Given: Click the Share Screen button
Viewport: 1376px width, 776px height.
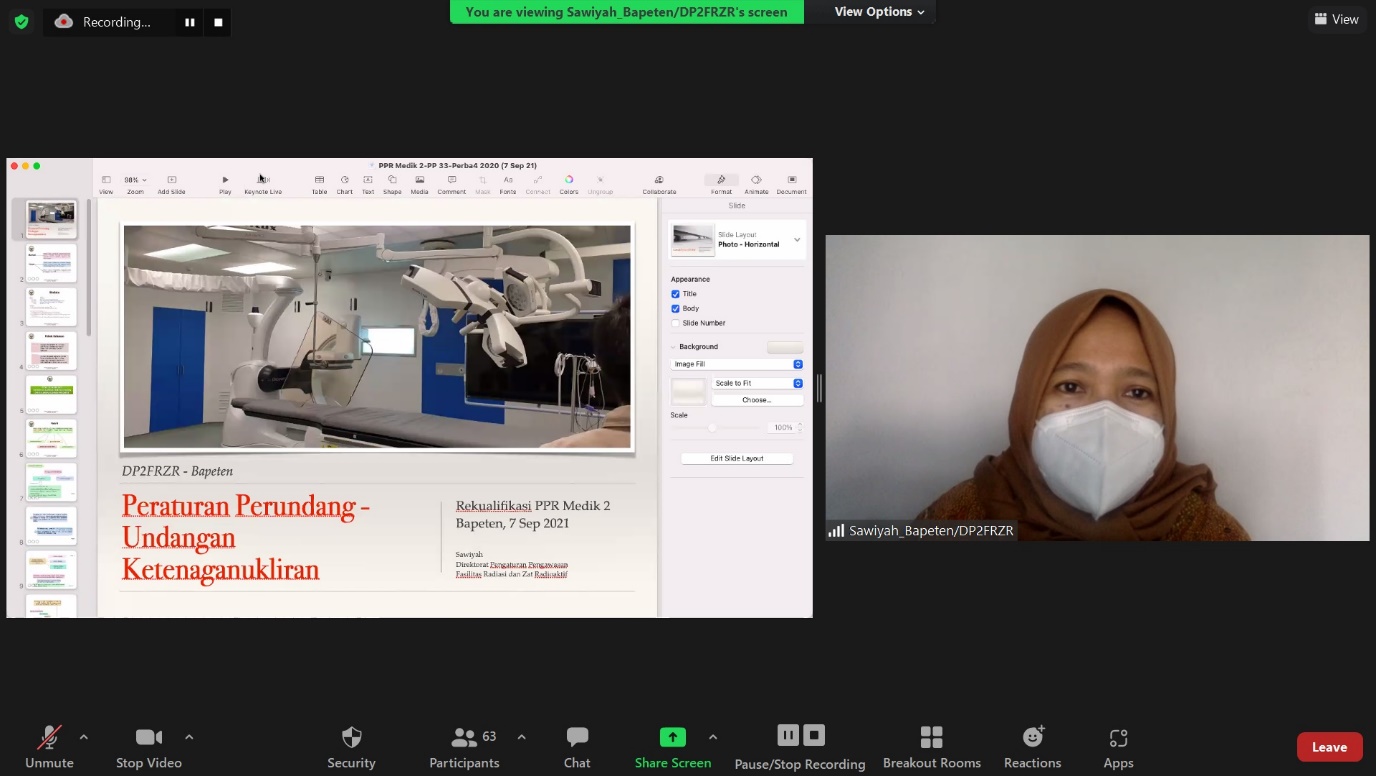Looking at the screenshot, I should tap(673, 747).
